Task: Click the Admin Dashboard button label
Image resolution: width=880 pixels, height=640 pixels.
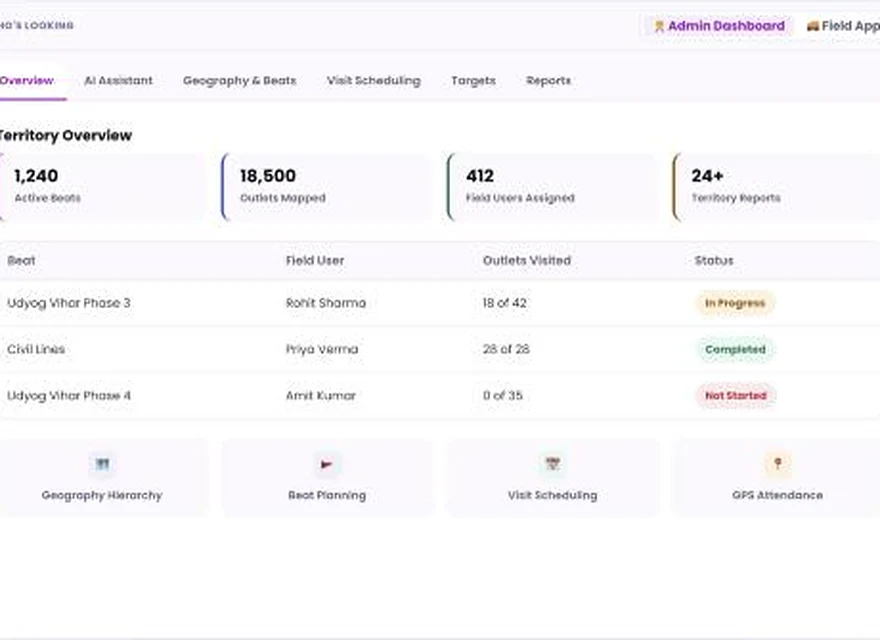Action: tap(726, 26)
